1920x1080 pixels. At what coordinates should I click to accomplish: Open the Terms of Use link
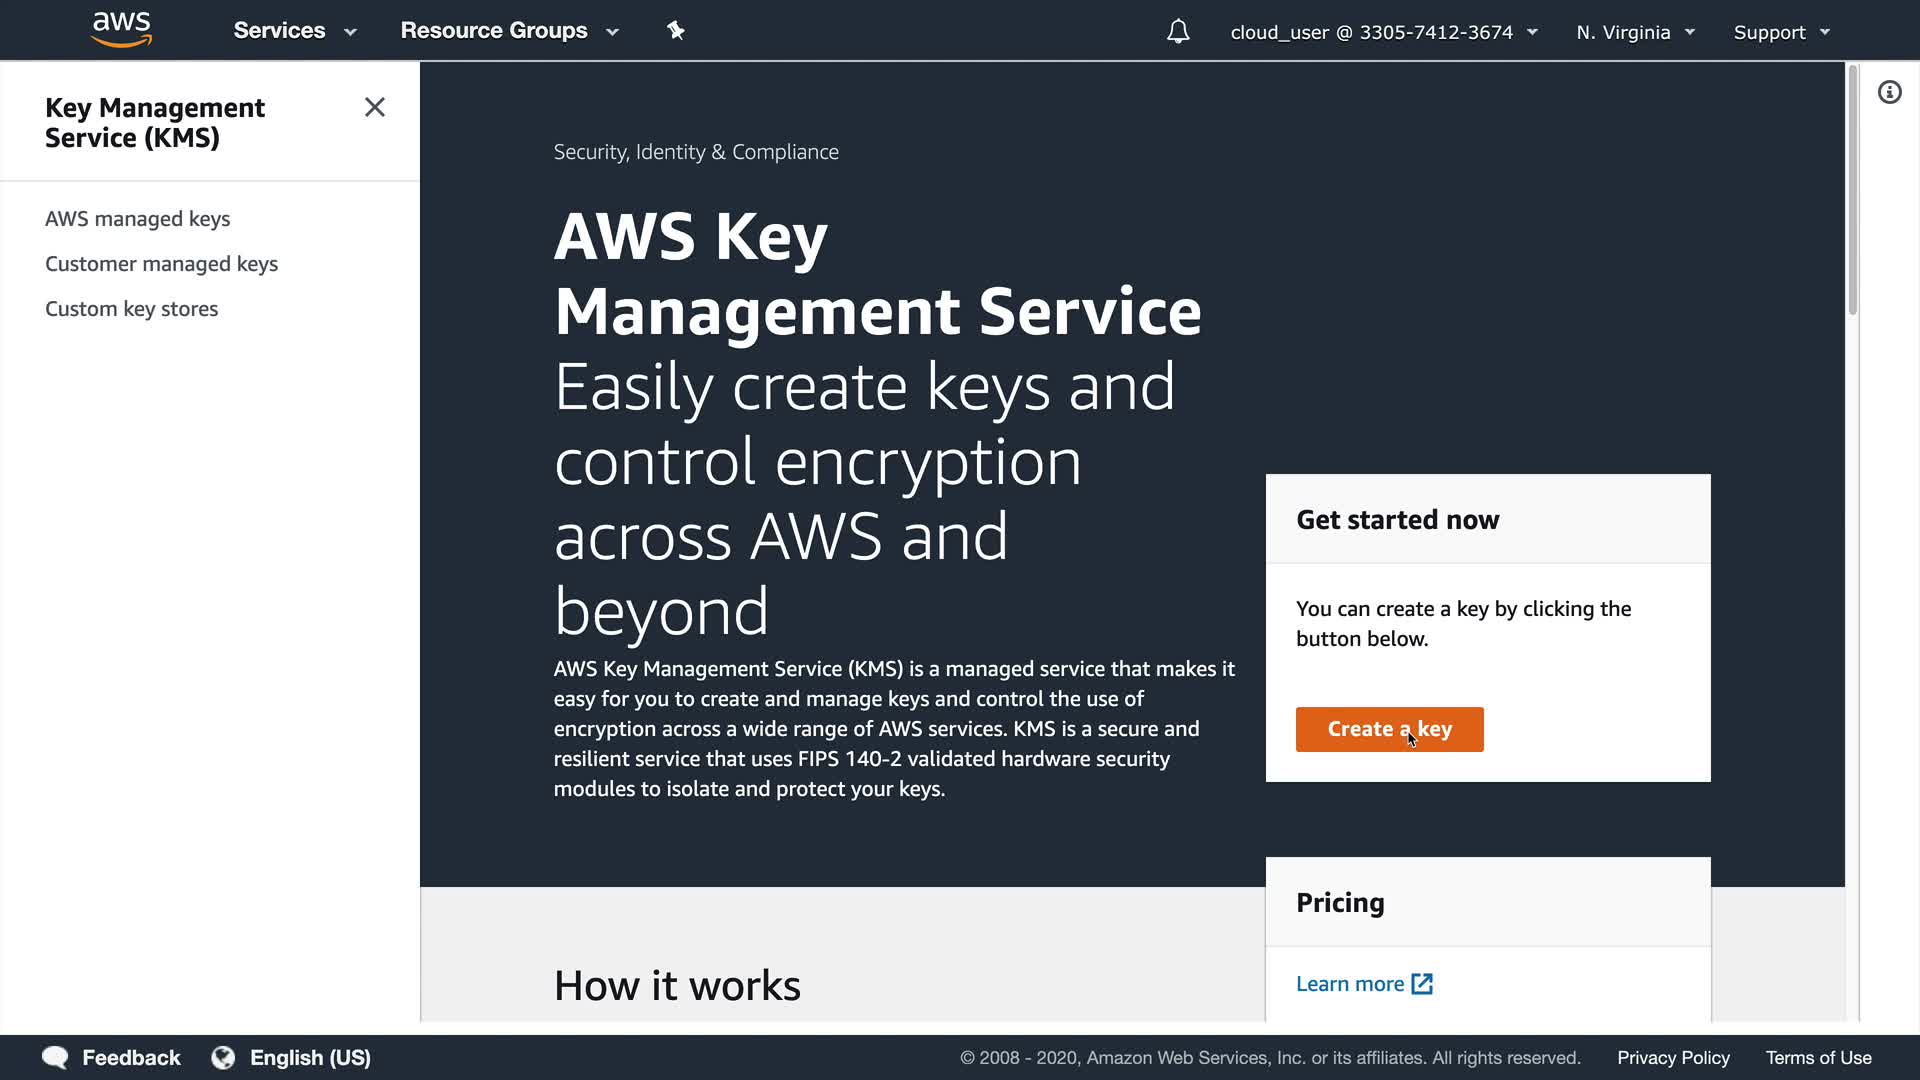tap(1818, 1058)
